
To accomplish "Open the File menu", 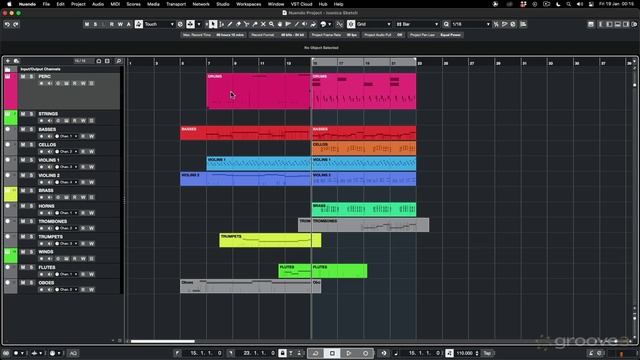I will tap(46, 4).
